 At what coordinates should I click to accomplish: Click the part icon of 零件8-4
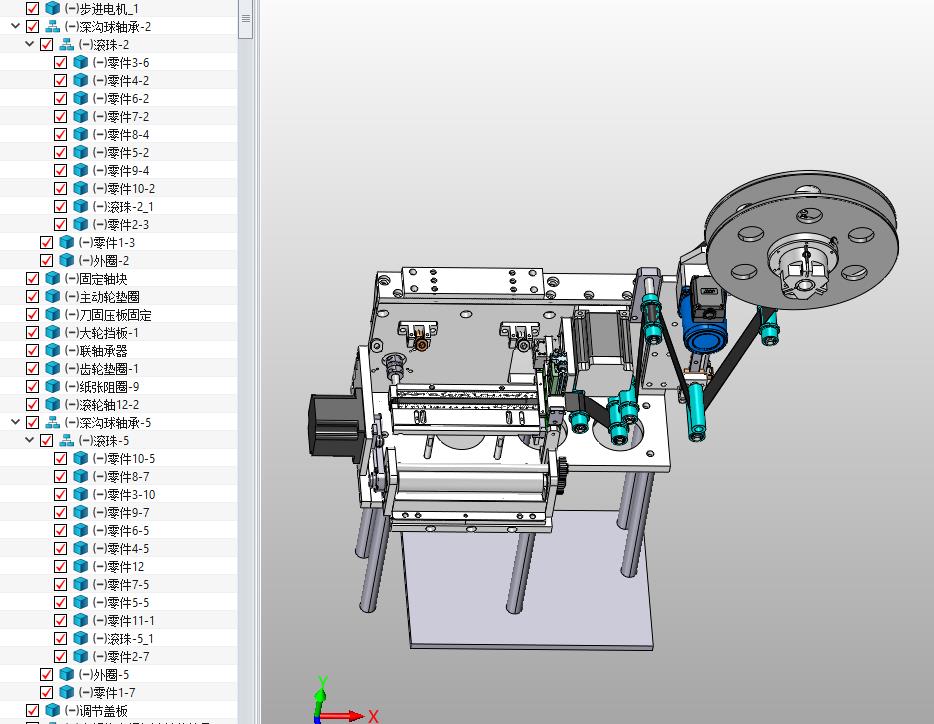click(x=80, y=134)
